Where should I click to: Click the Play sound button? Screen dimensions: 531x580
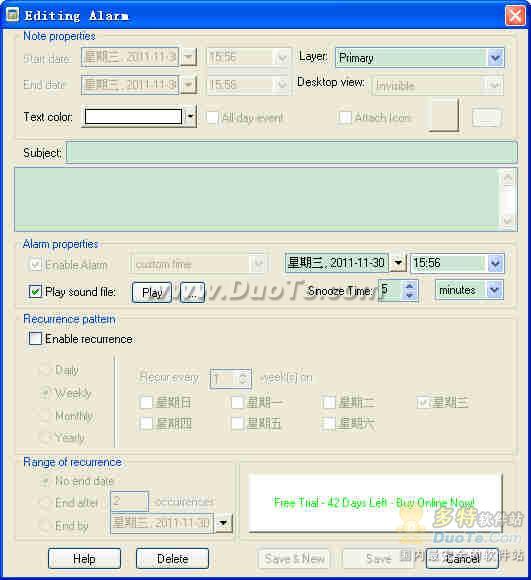[x=152, y=293]
